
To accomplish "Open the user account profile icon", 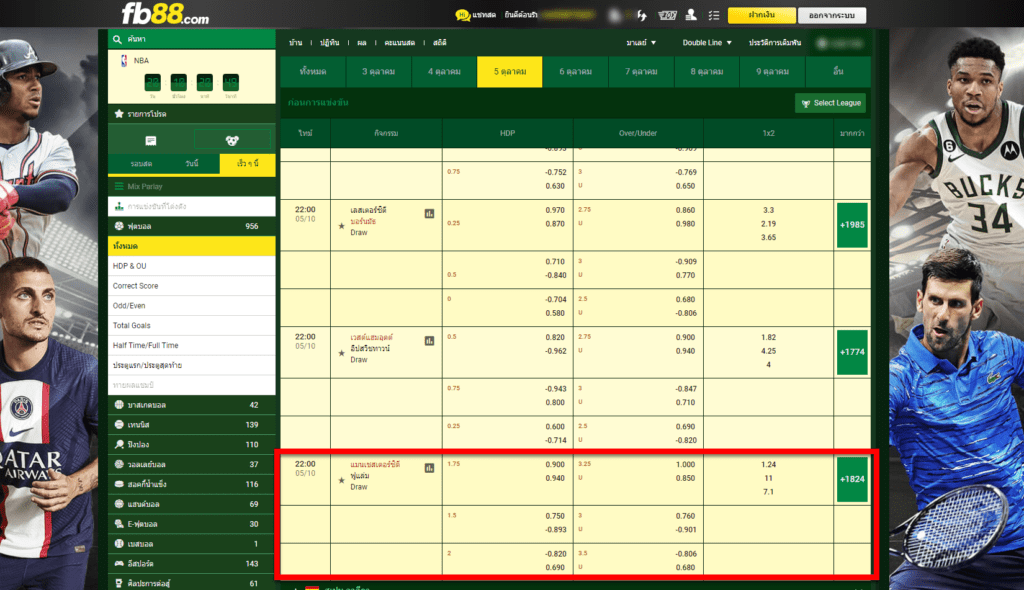I will 691,14.
